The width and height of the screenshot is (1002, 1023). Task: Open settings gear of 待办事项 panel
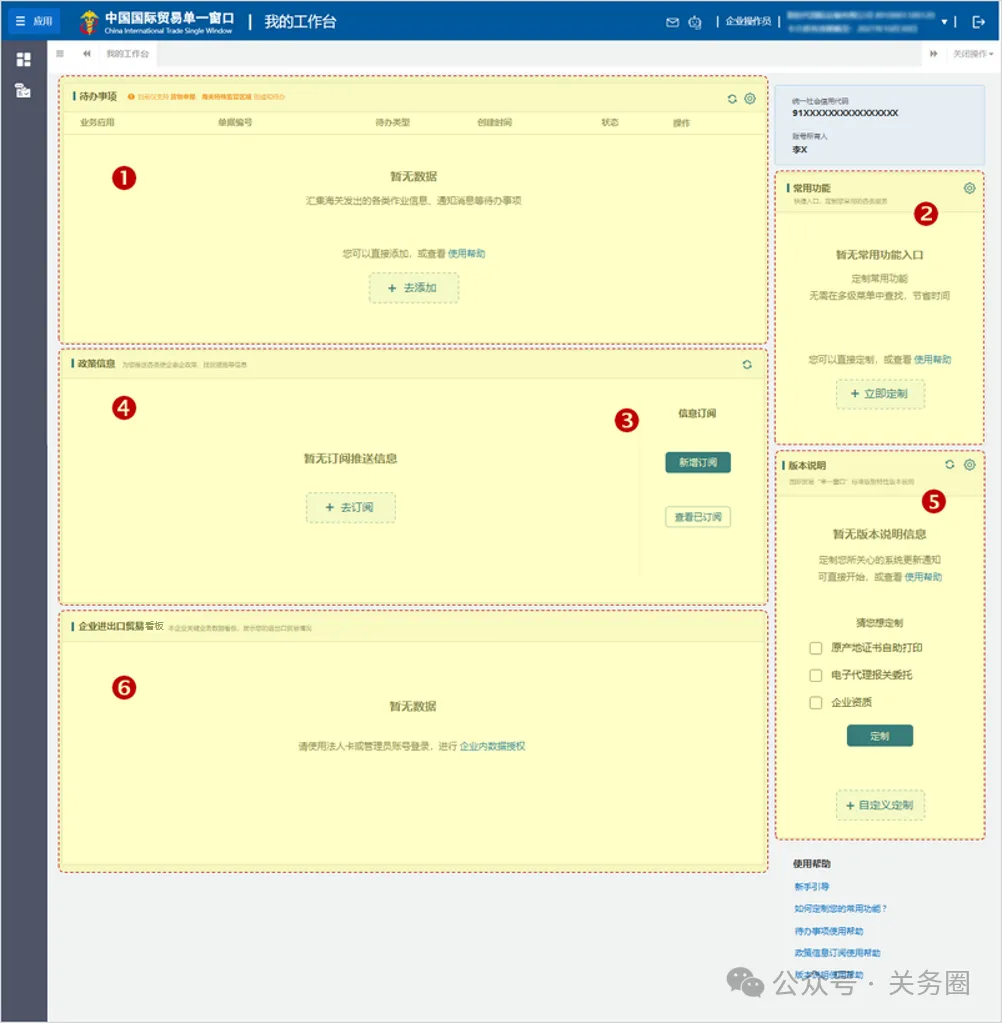(750, 99)
